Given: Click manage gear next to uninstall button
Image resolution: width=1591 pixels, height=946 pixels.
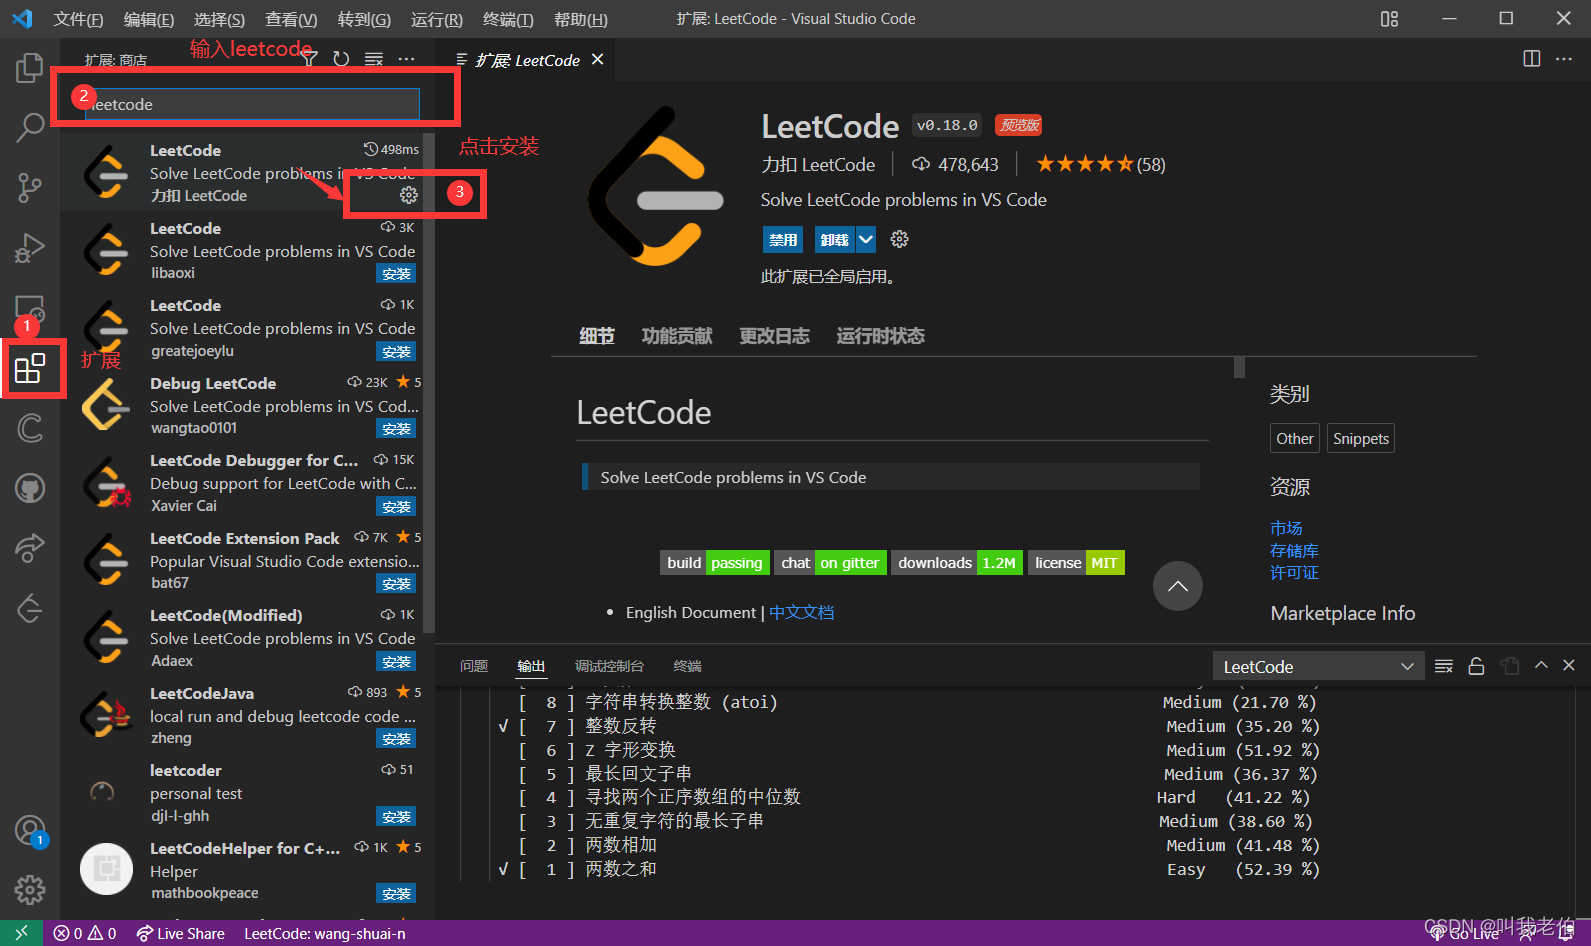Looking at the screenshot, I should [x=900, y=239].
